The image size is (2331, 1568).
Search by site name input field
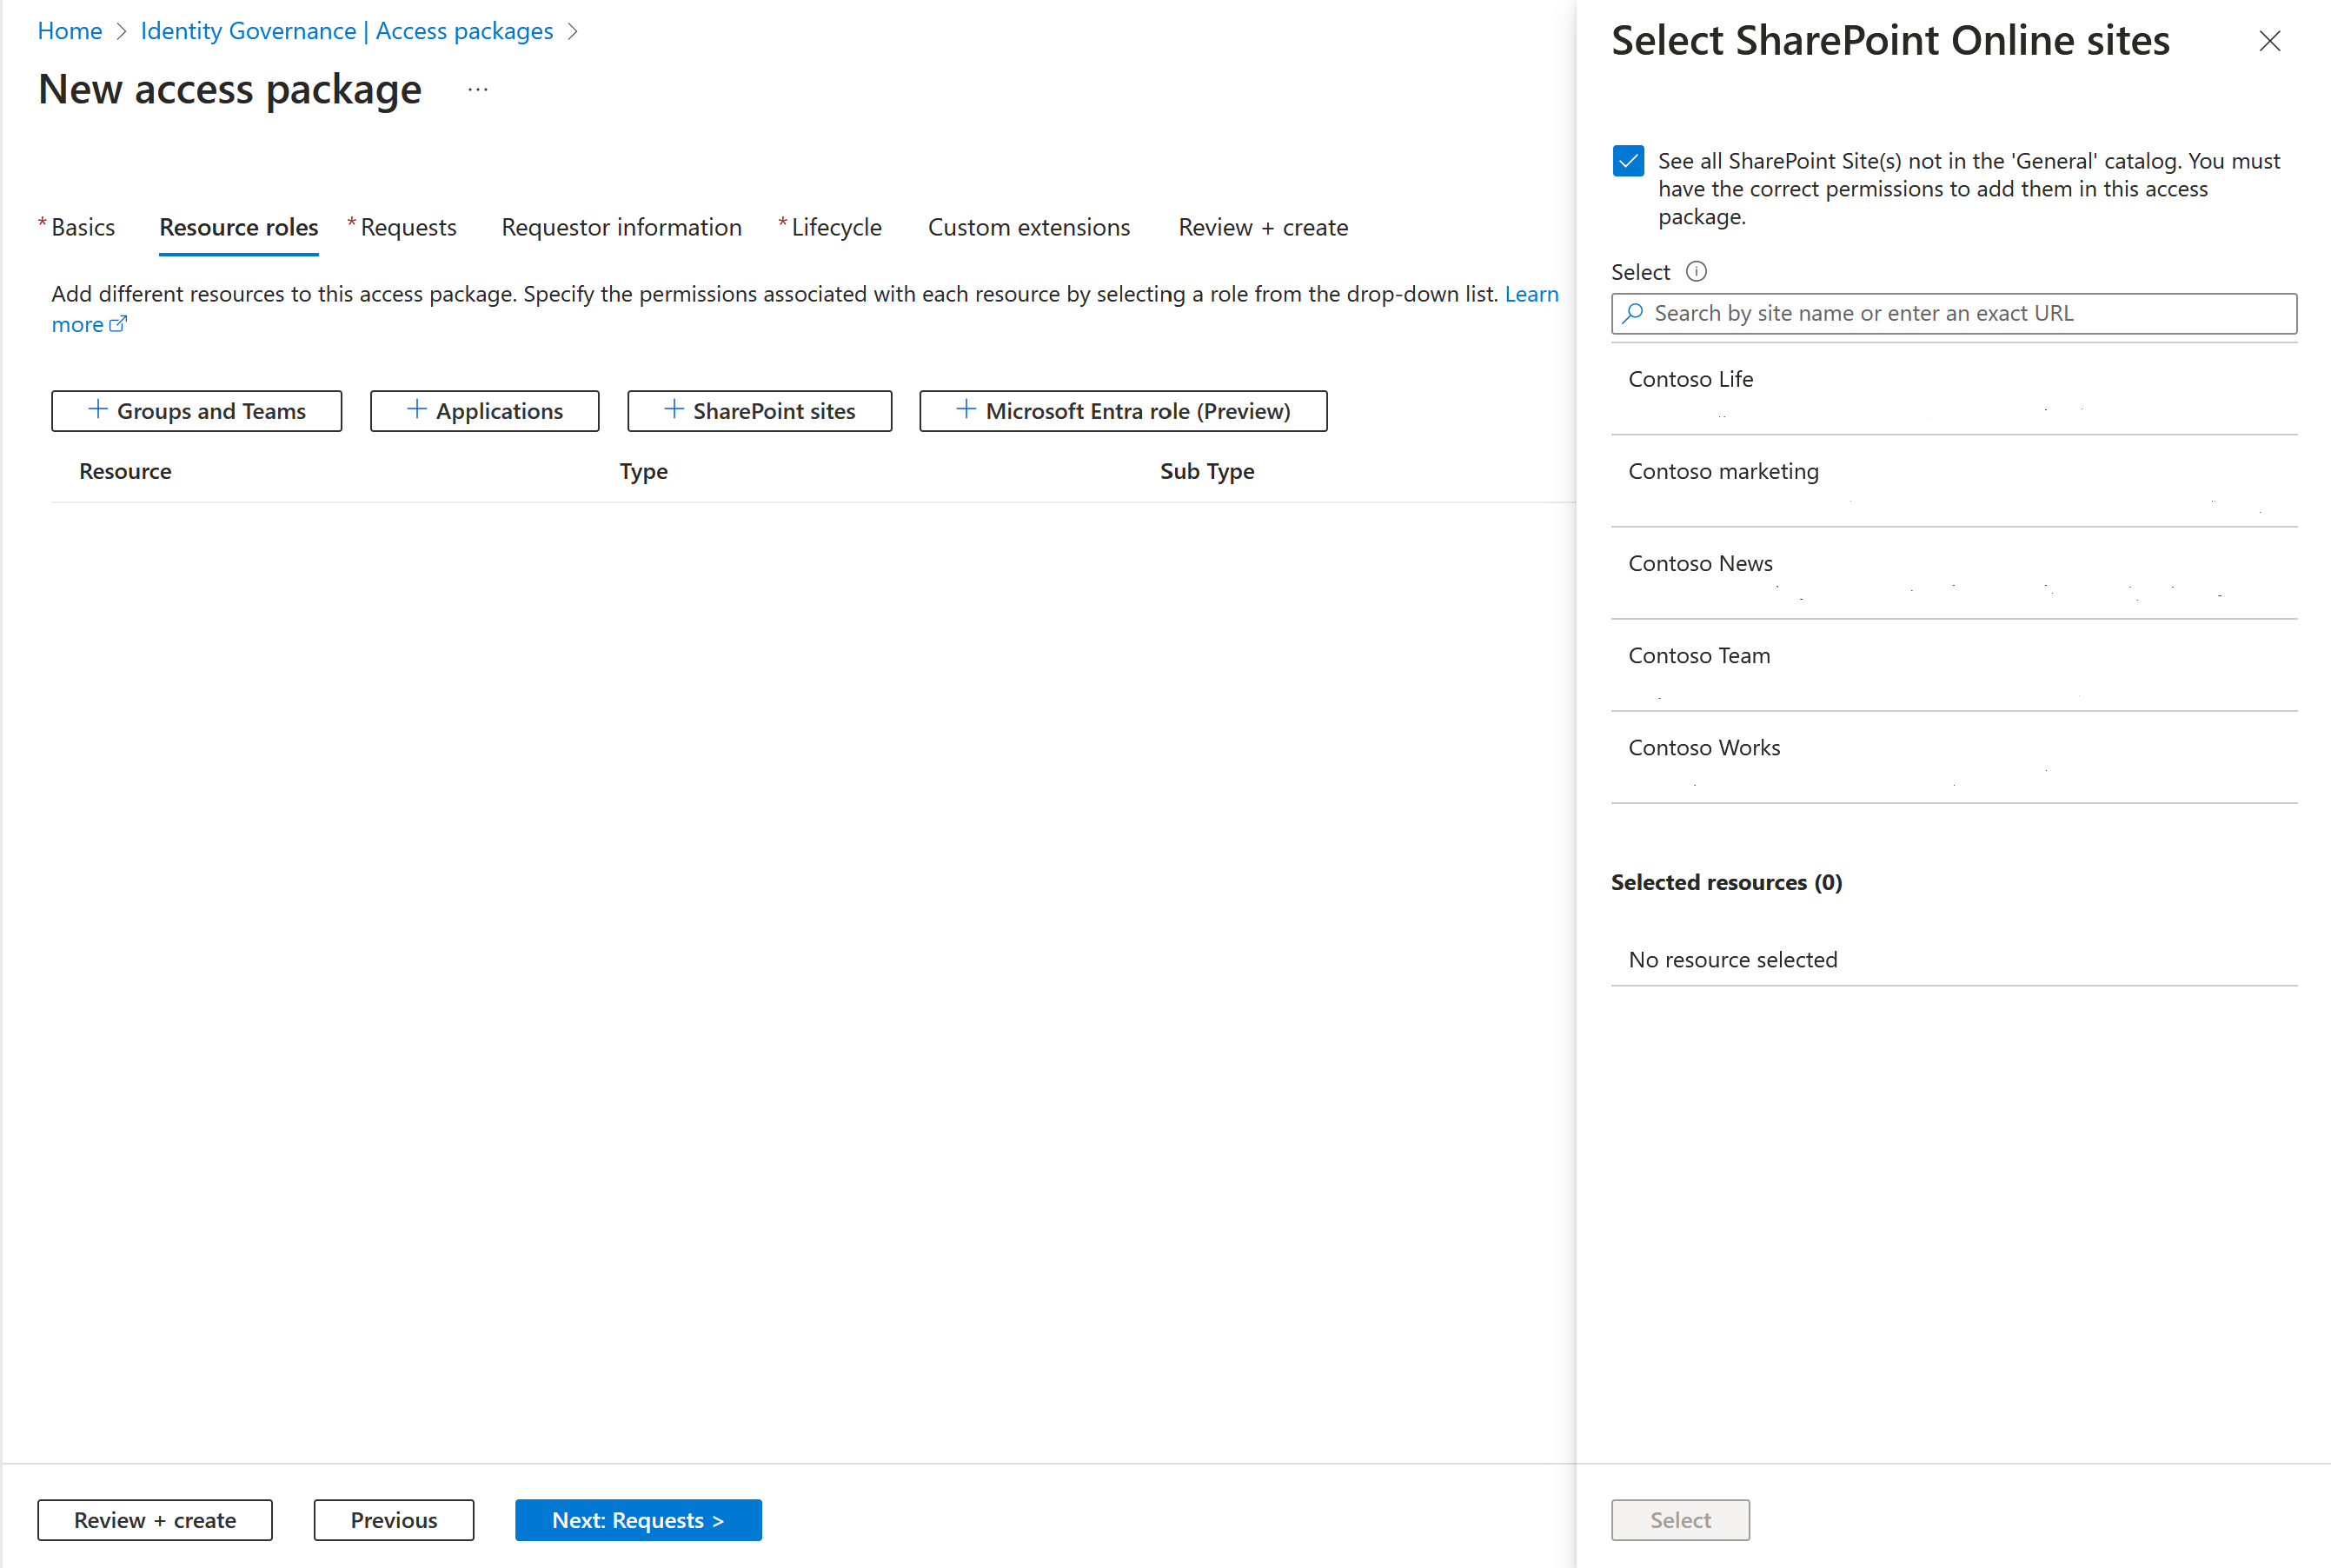coord(1955,313)
